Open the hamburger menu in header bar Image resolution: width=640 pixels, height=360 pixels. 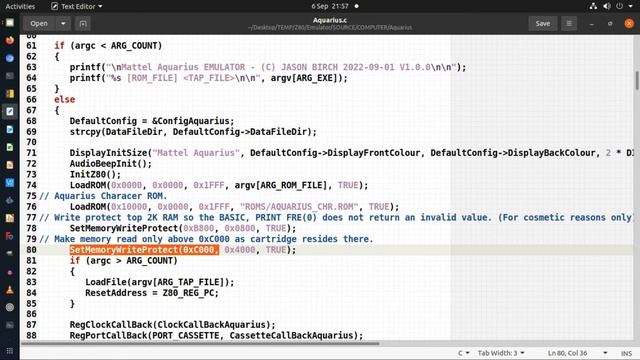(x=569, y=24)
